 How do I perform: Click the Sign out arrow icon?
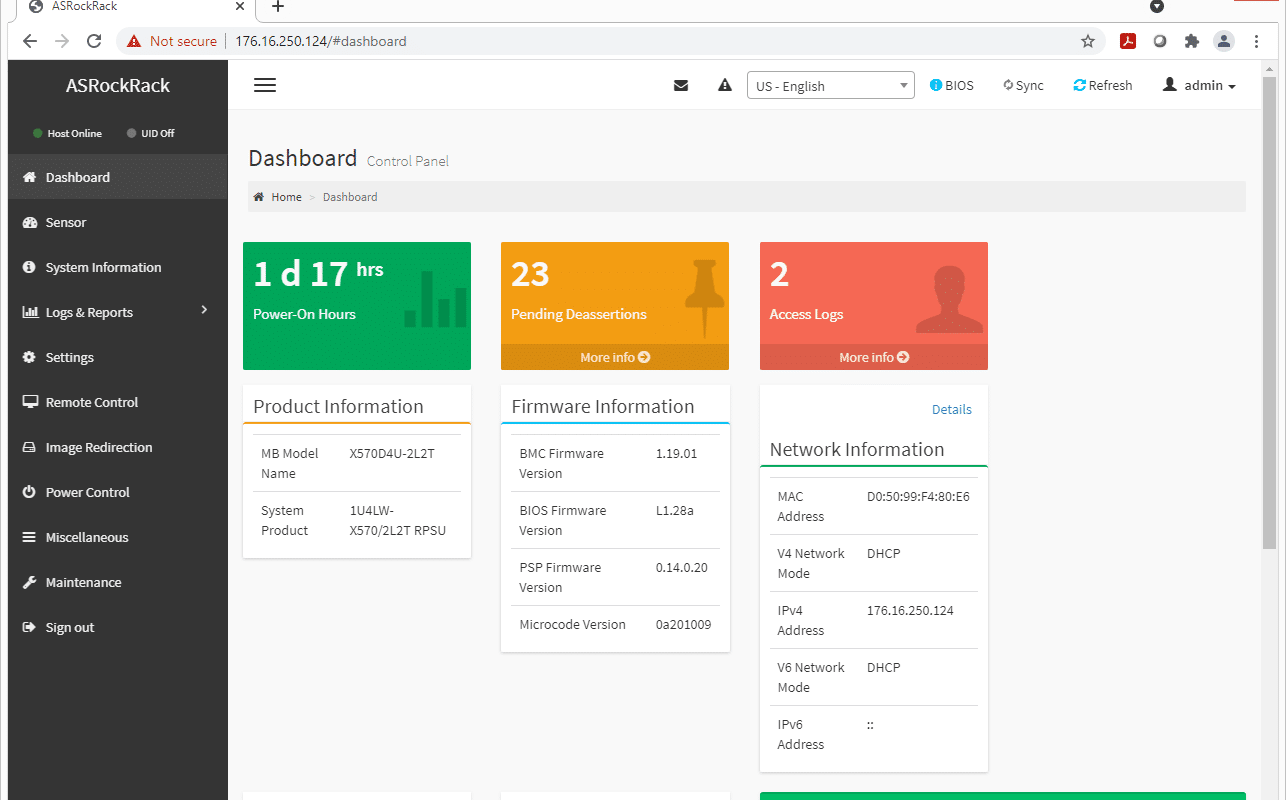(x=29, y=627)
